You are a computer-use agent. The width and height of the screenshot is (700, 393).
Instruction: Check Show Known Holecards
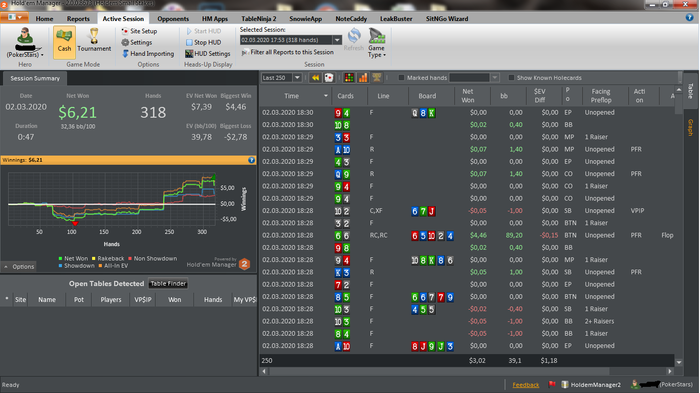point(512,78)
